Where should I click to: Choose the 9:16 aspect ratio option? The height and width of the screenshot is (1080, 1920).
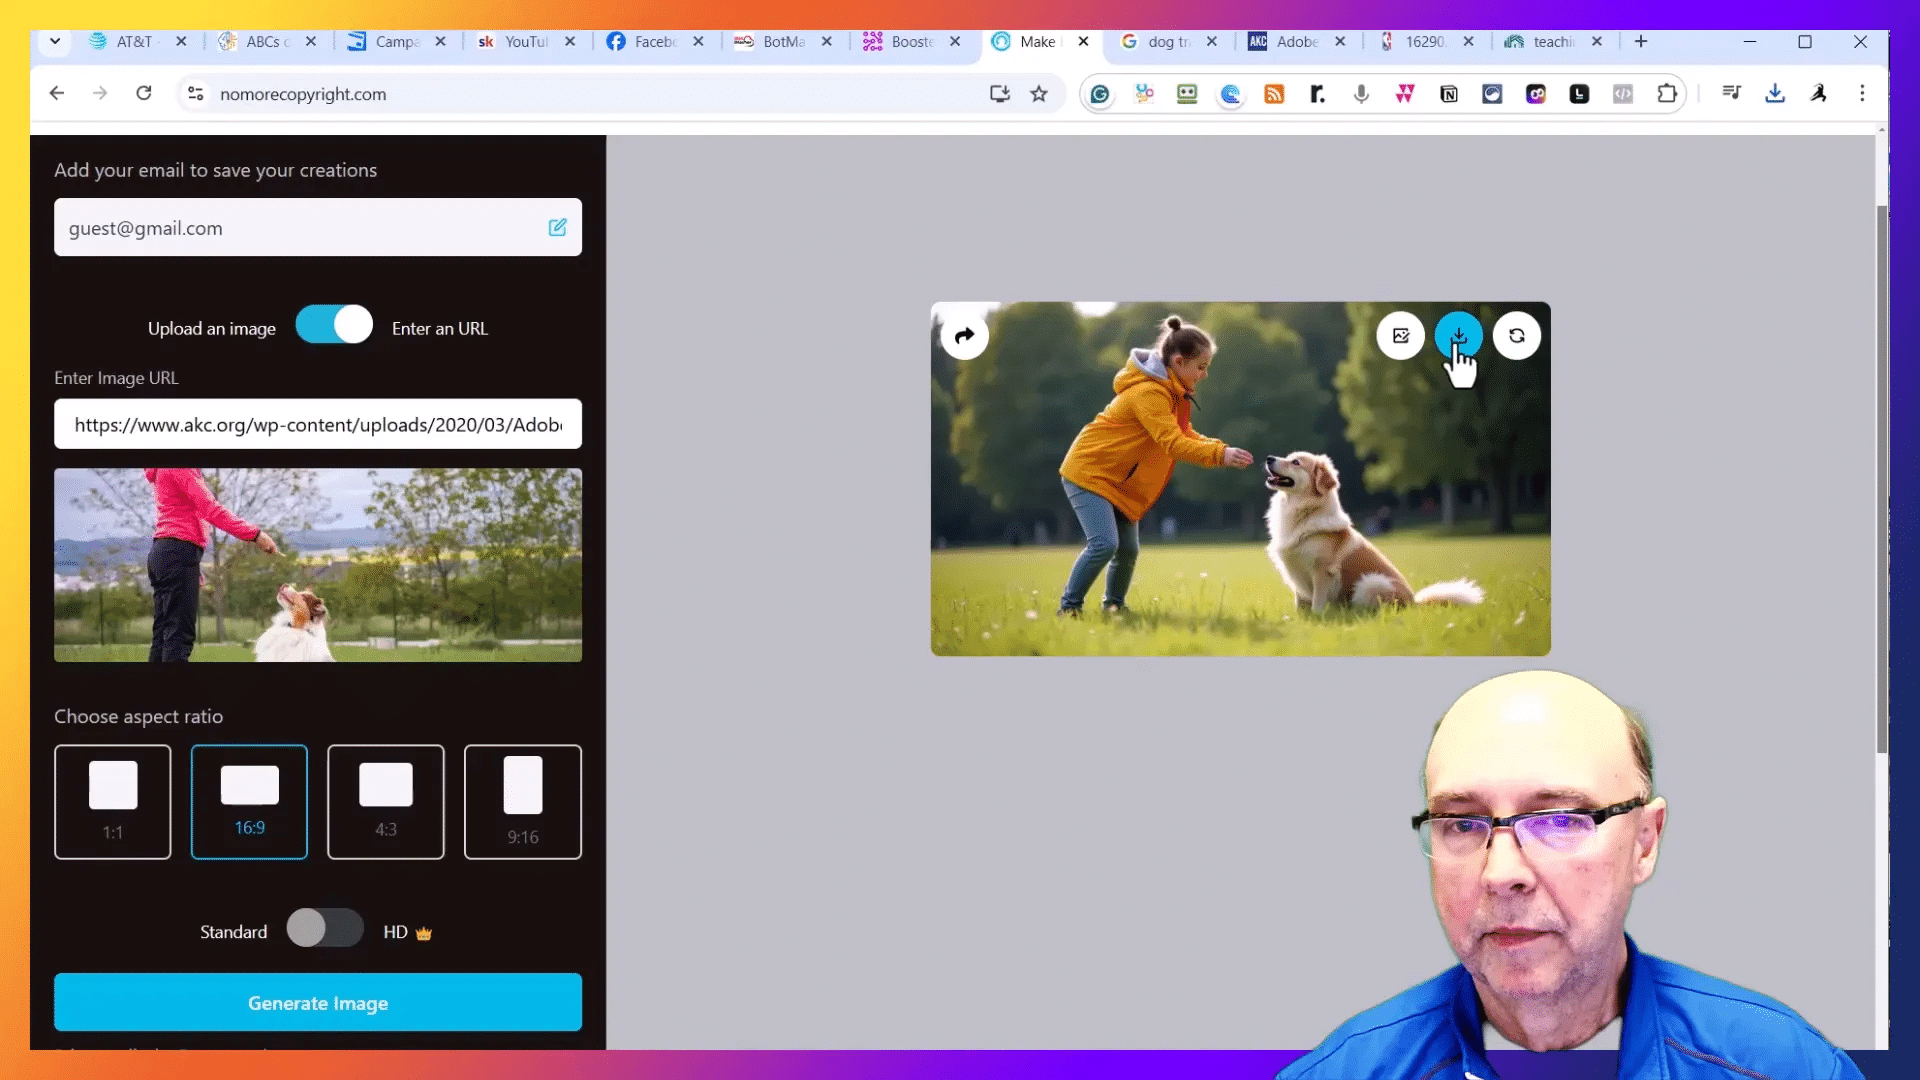pyautogui.click(x=522, y=802)
